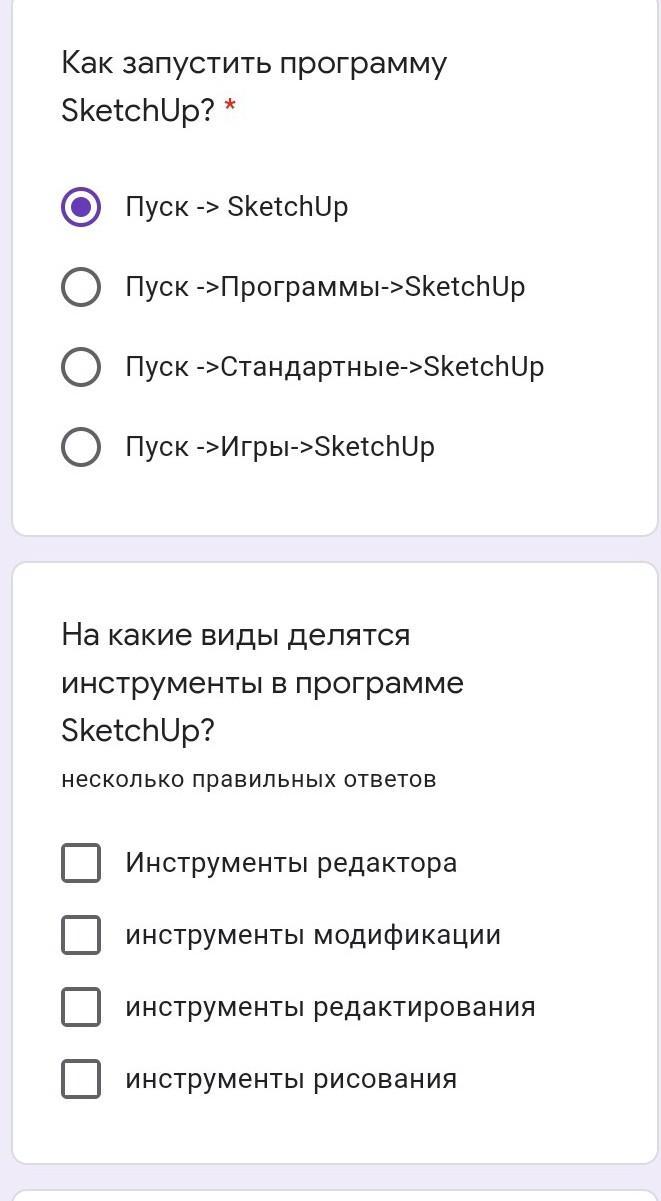Enable the 'инструменты редактирования' checkbox
The height and width of the screenshot is (1201, 661).
click(81, 1007)
